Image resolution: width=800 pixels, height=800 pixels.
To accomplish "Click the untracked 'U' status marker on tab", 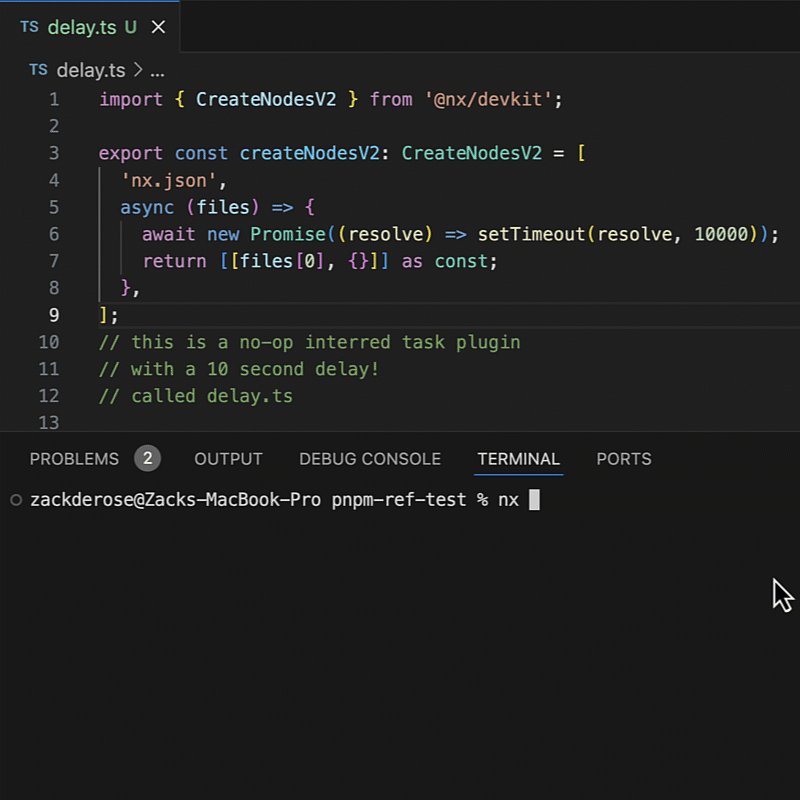I will pyautogui.click(x=131, y=27).
